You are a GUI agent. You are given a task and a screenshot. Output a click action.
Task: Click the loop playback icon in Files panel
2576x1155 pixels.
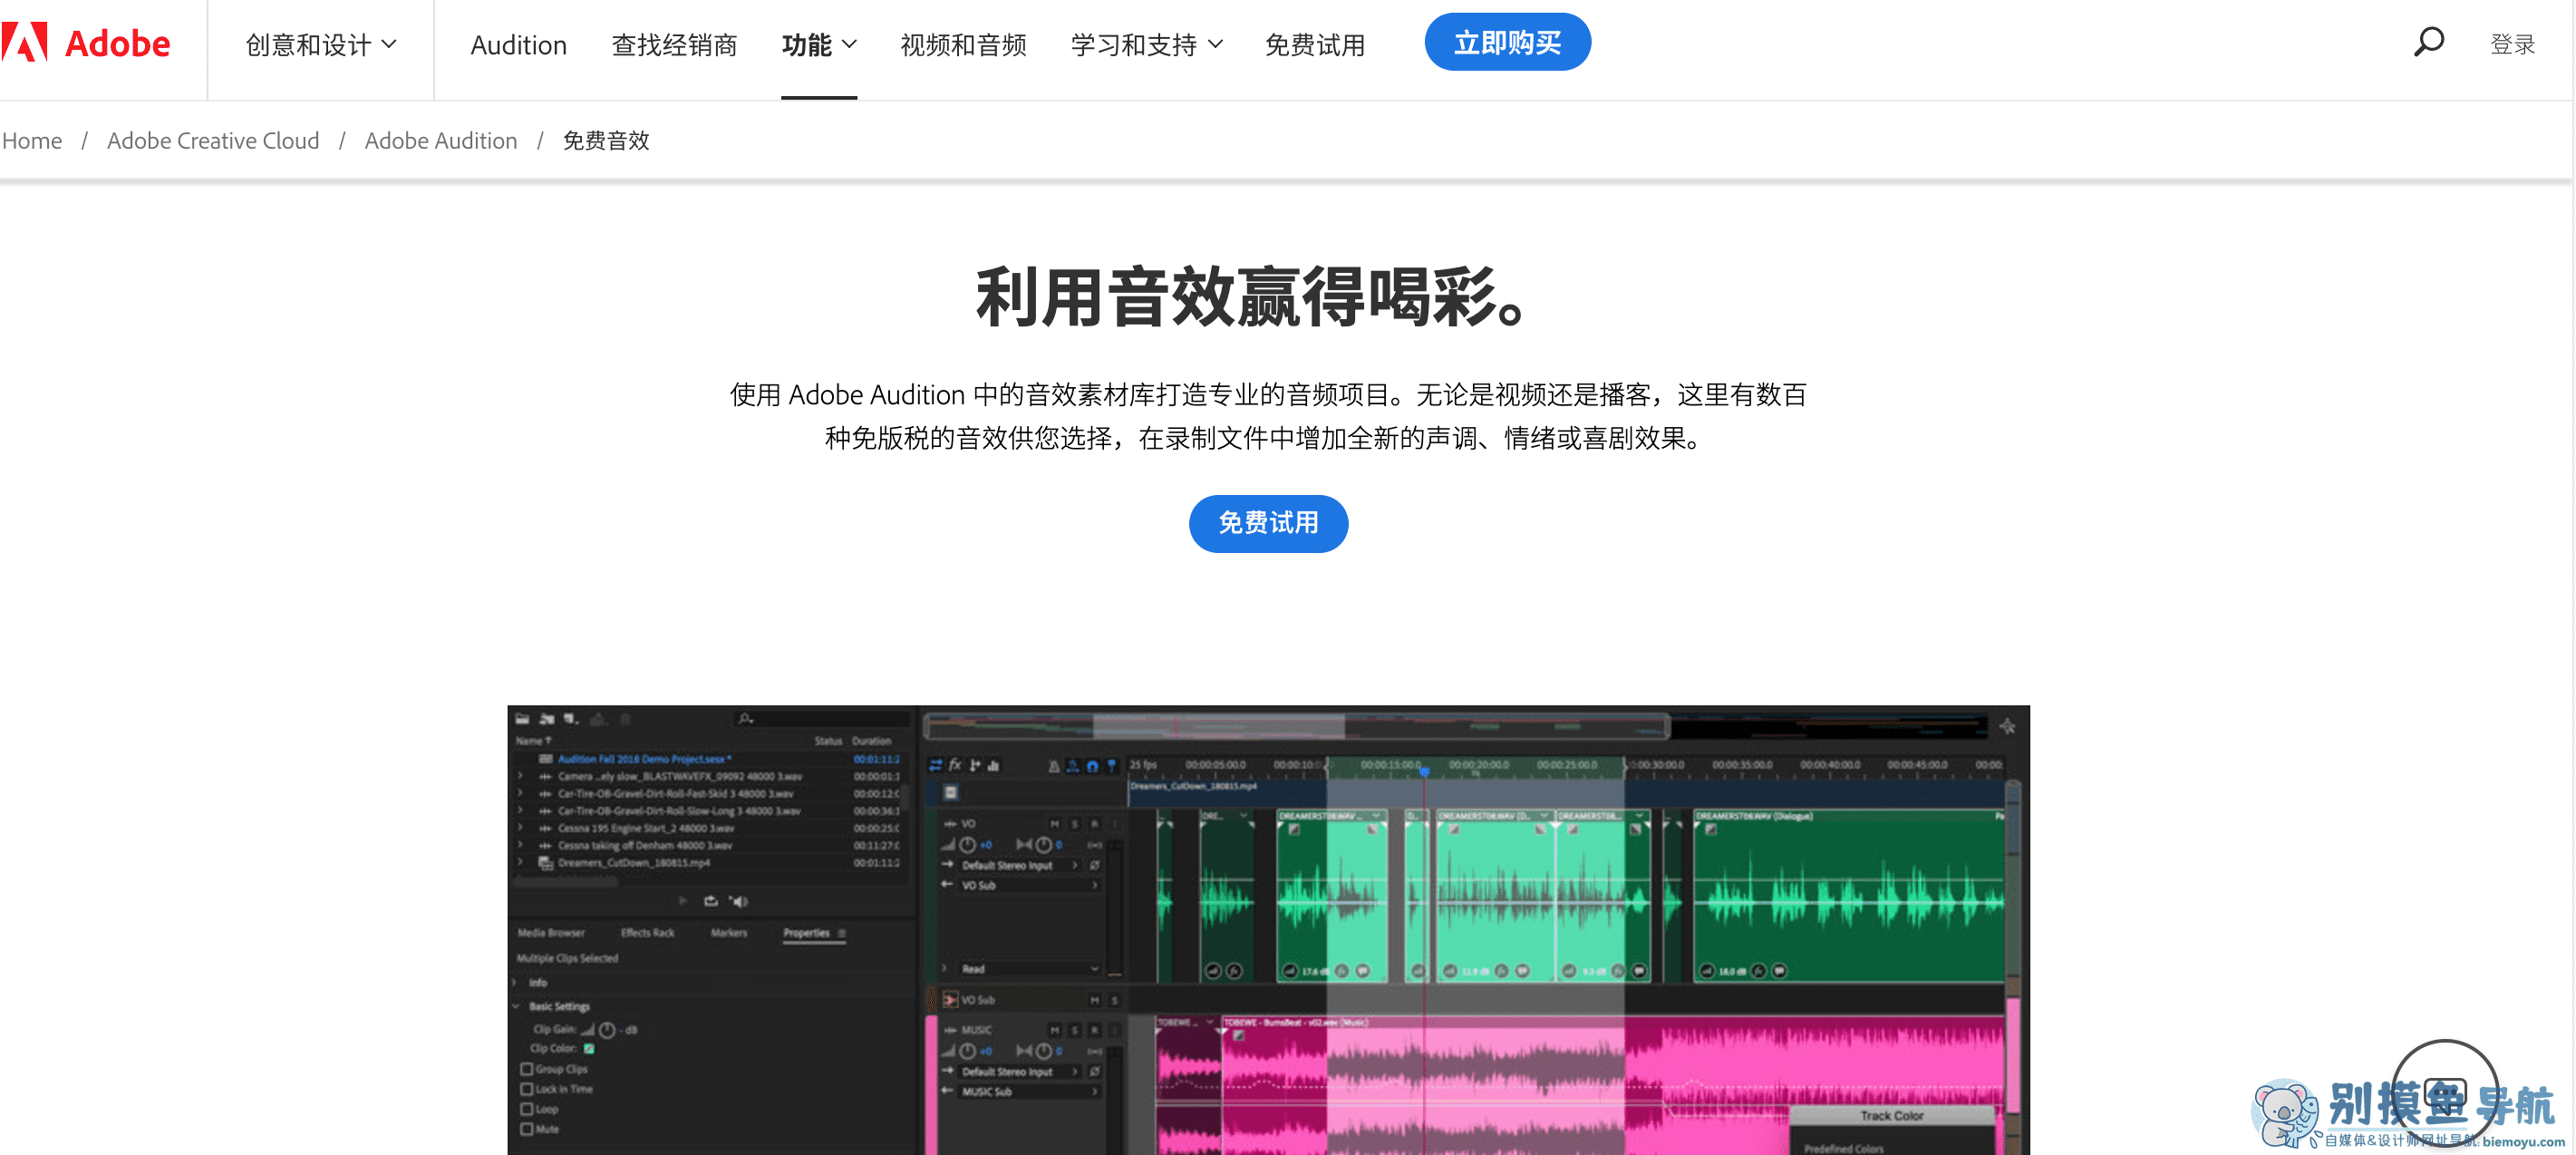tap(711, 901)
